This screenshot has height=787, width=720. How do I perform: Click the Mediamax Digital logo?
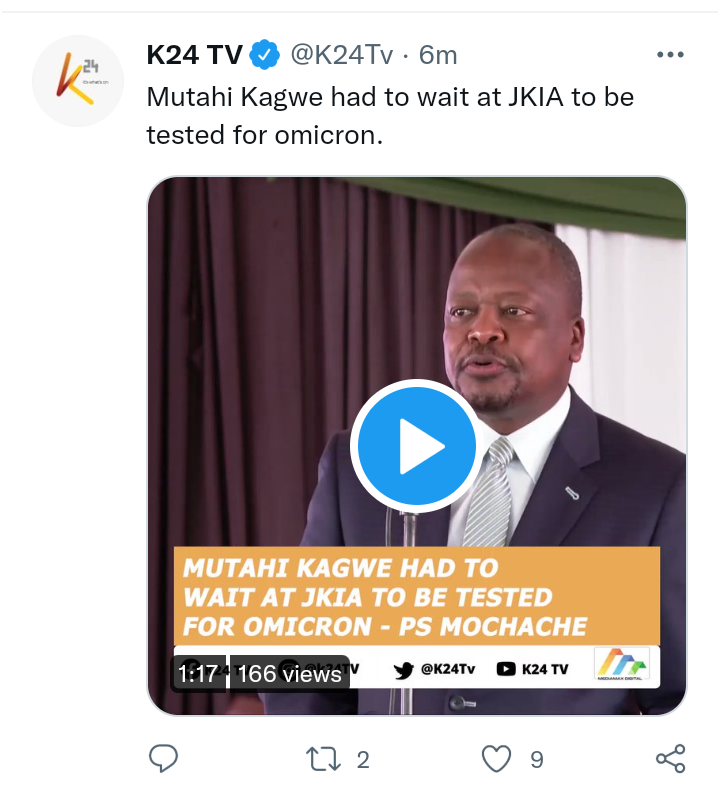point(621,665)
